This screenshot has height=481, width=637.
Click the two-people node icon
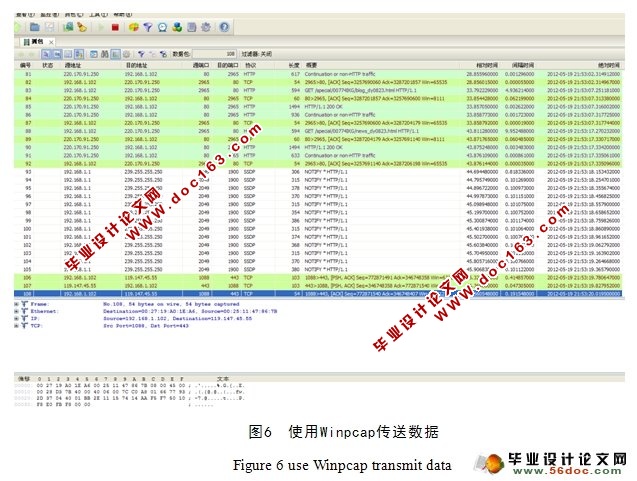(177, 27)
